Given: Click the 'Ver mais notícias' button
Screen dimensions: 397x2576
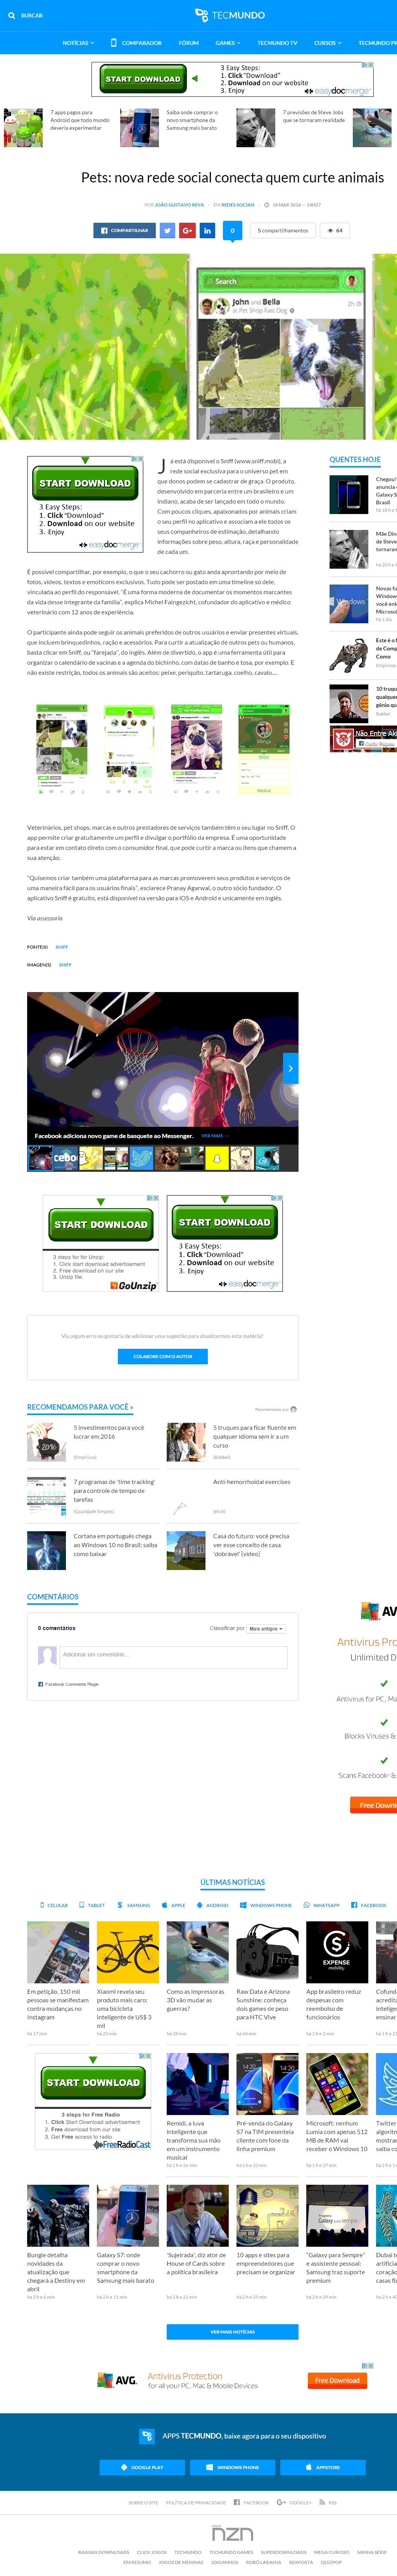Looking at the screenshot, I should pyautogui.click(x=232, y=2332).
